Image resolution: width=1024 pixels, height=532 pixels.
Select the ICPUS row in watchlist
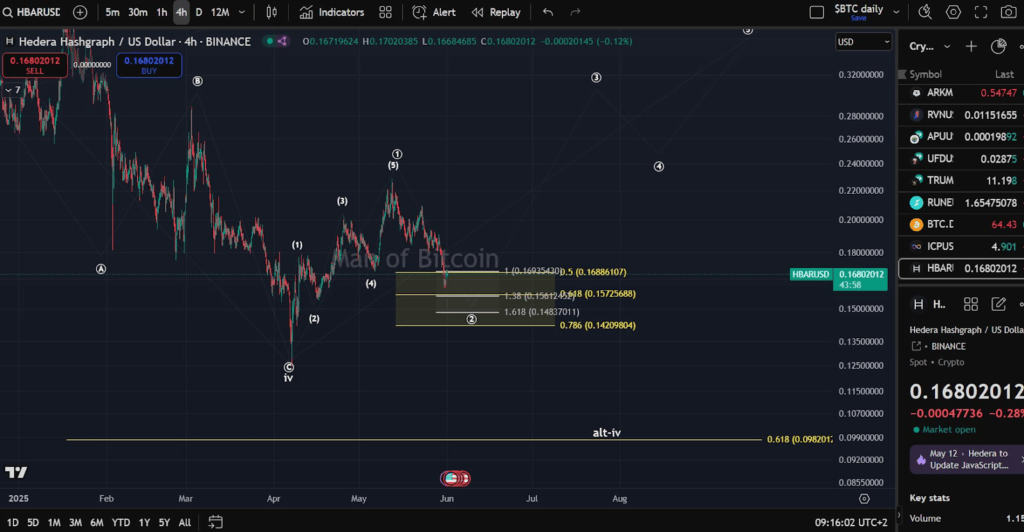click(961, 246)
